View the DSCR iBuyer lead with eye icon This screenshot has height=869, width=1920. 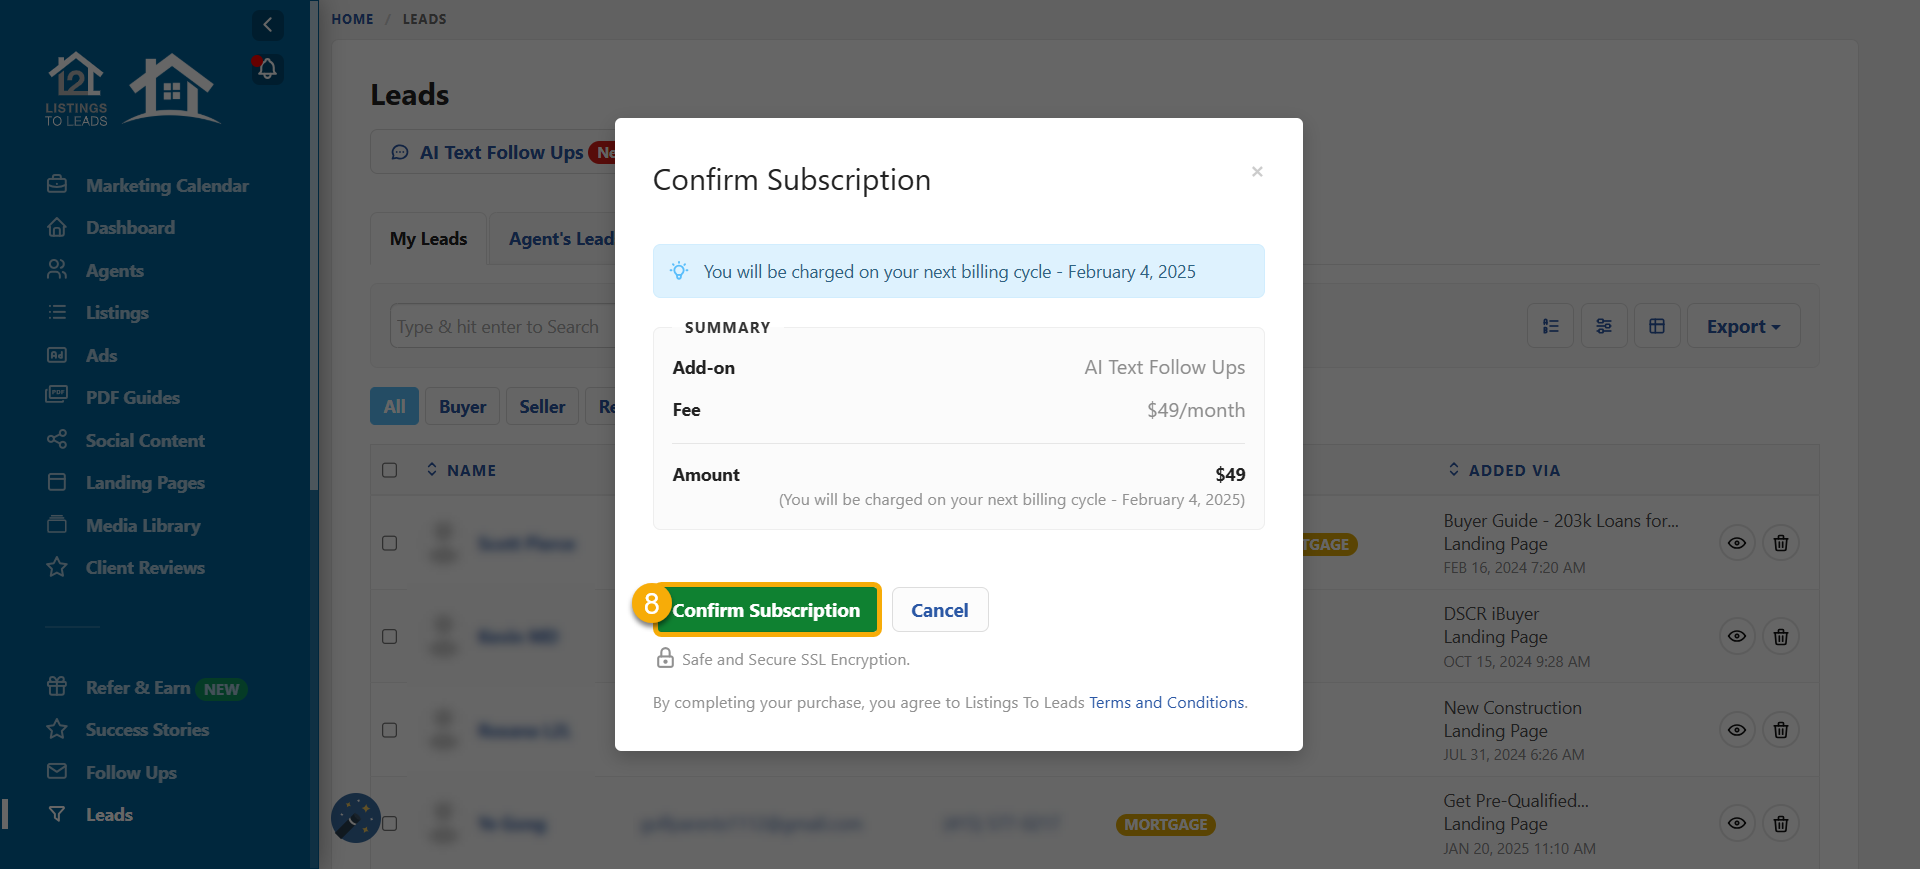click(1737, 636)
